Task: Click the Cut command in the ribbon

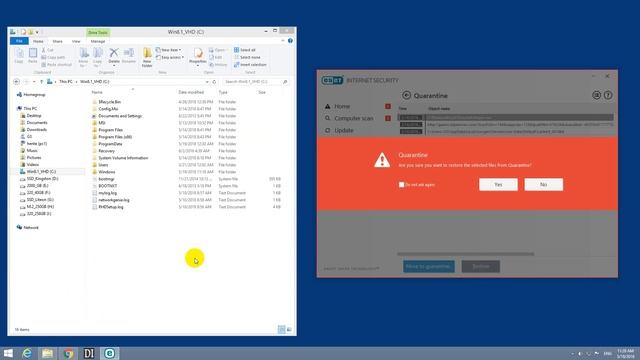Action: (48, 50)
